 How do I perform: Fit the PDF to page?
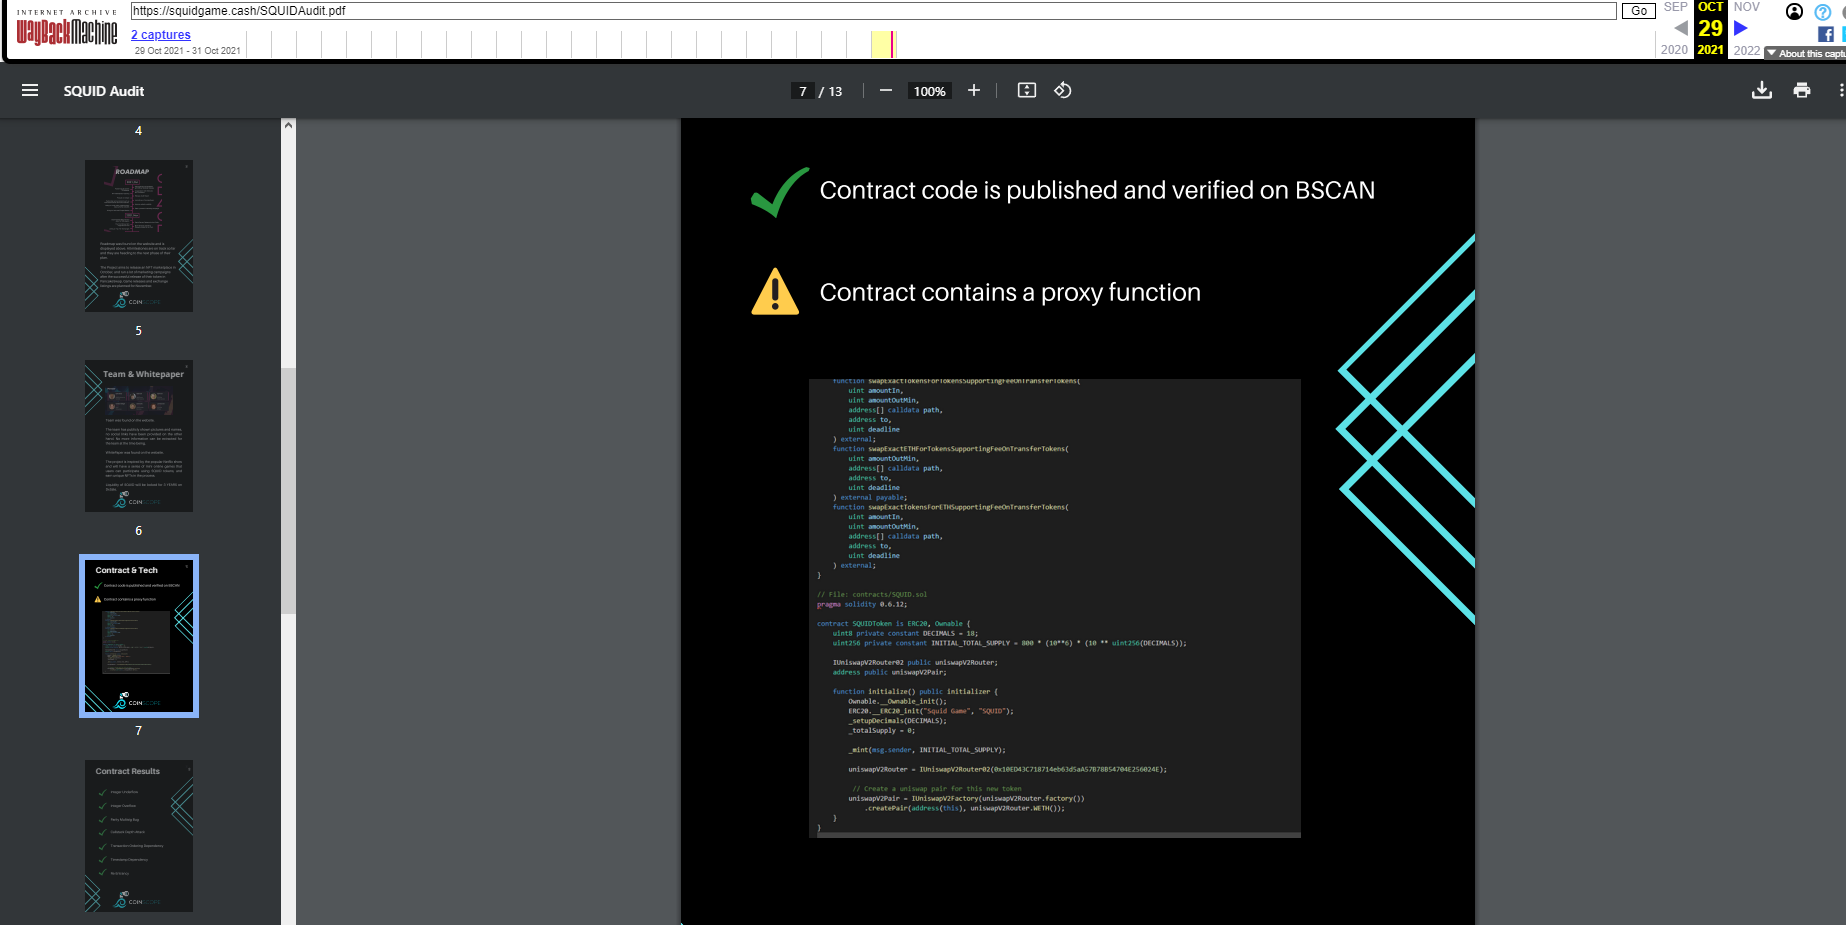point(1027,91)
